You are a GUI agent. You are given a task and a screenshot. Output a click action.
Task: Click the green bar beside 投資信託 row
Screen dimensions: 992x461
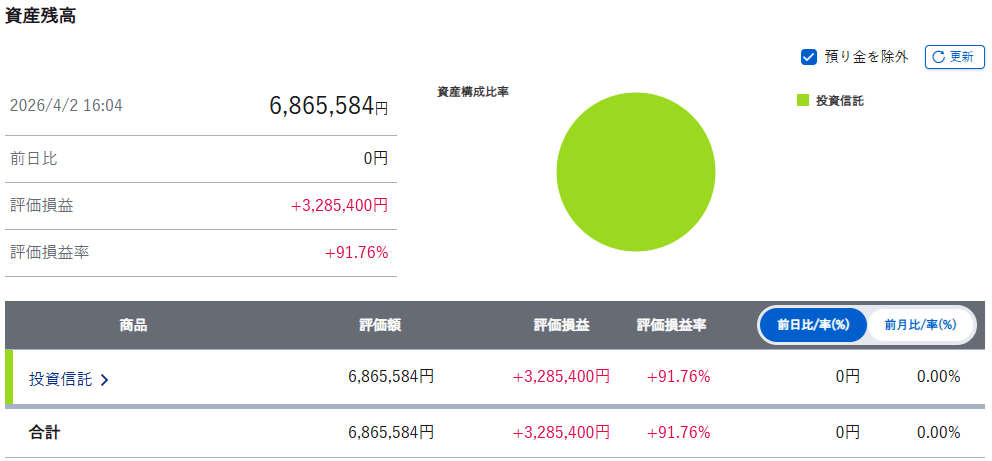point(9,377)
